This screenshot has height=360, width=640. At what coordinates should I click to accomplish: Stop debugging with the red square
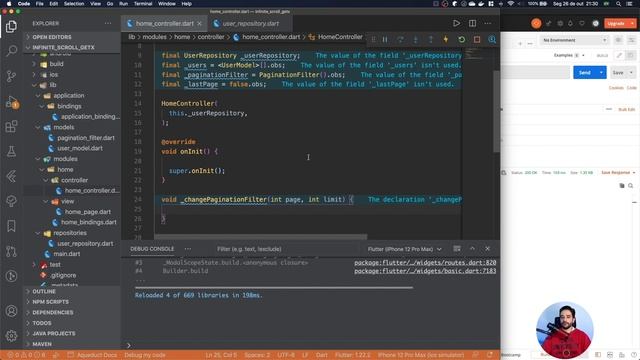coord(477,40)
